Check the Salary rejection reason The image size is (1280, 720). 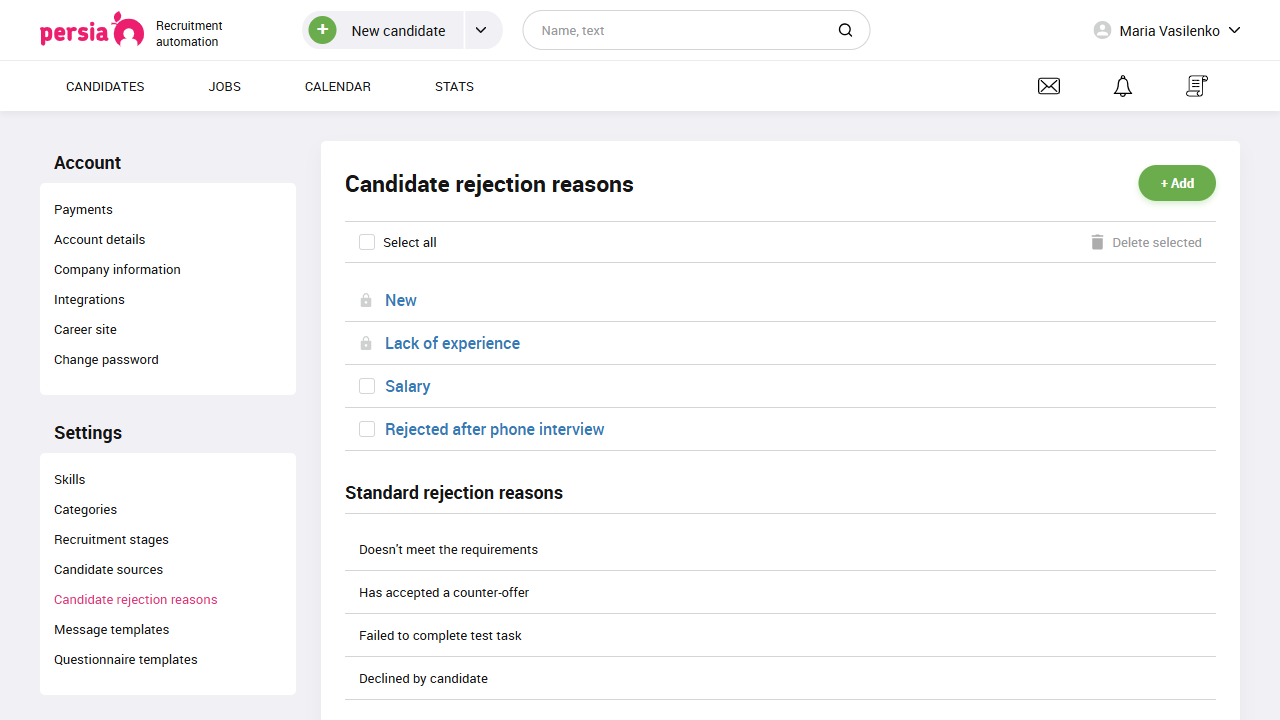(x=367, y=386)
